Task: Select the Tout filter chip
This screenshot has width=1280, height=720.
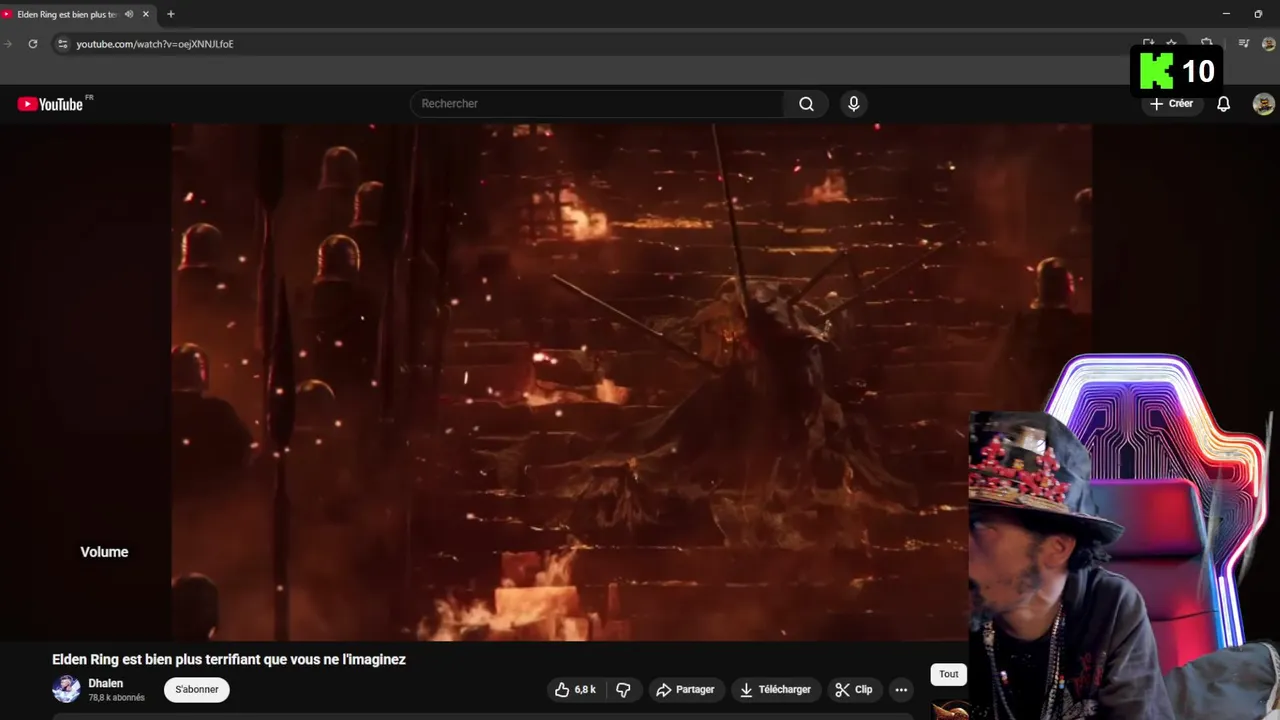Action: (949, 674)
